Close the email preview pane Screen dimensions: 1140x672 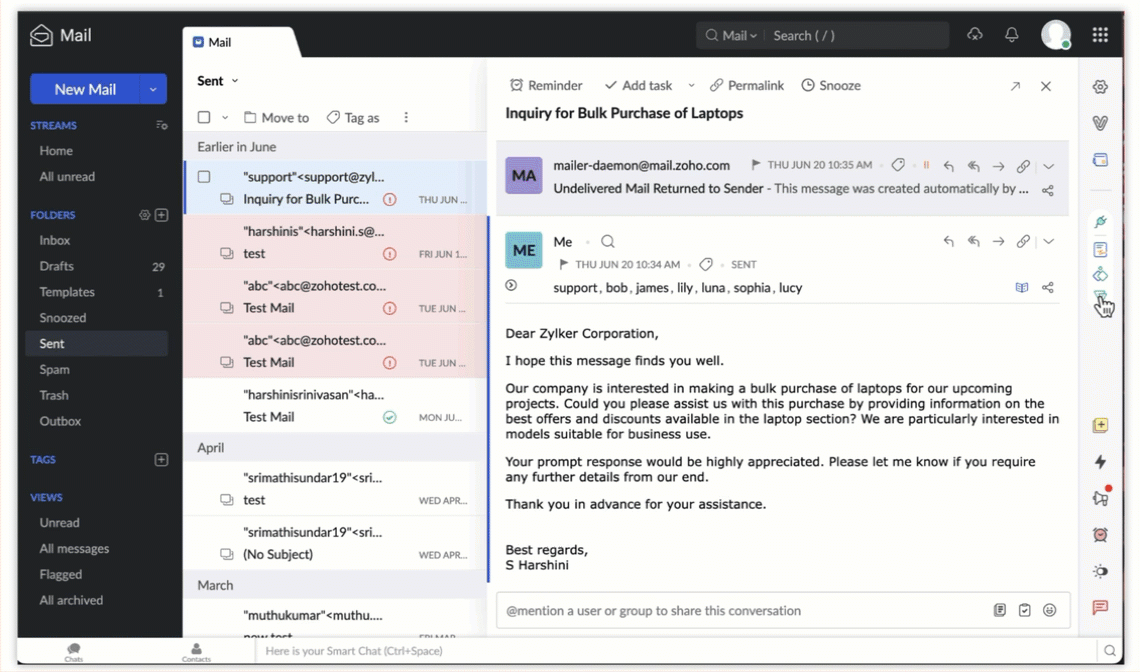coord(1045,86)
